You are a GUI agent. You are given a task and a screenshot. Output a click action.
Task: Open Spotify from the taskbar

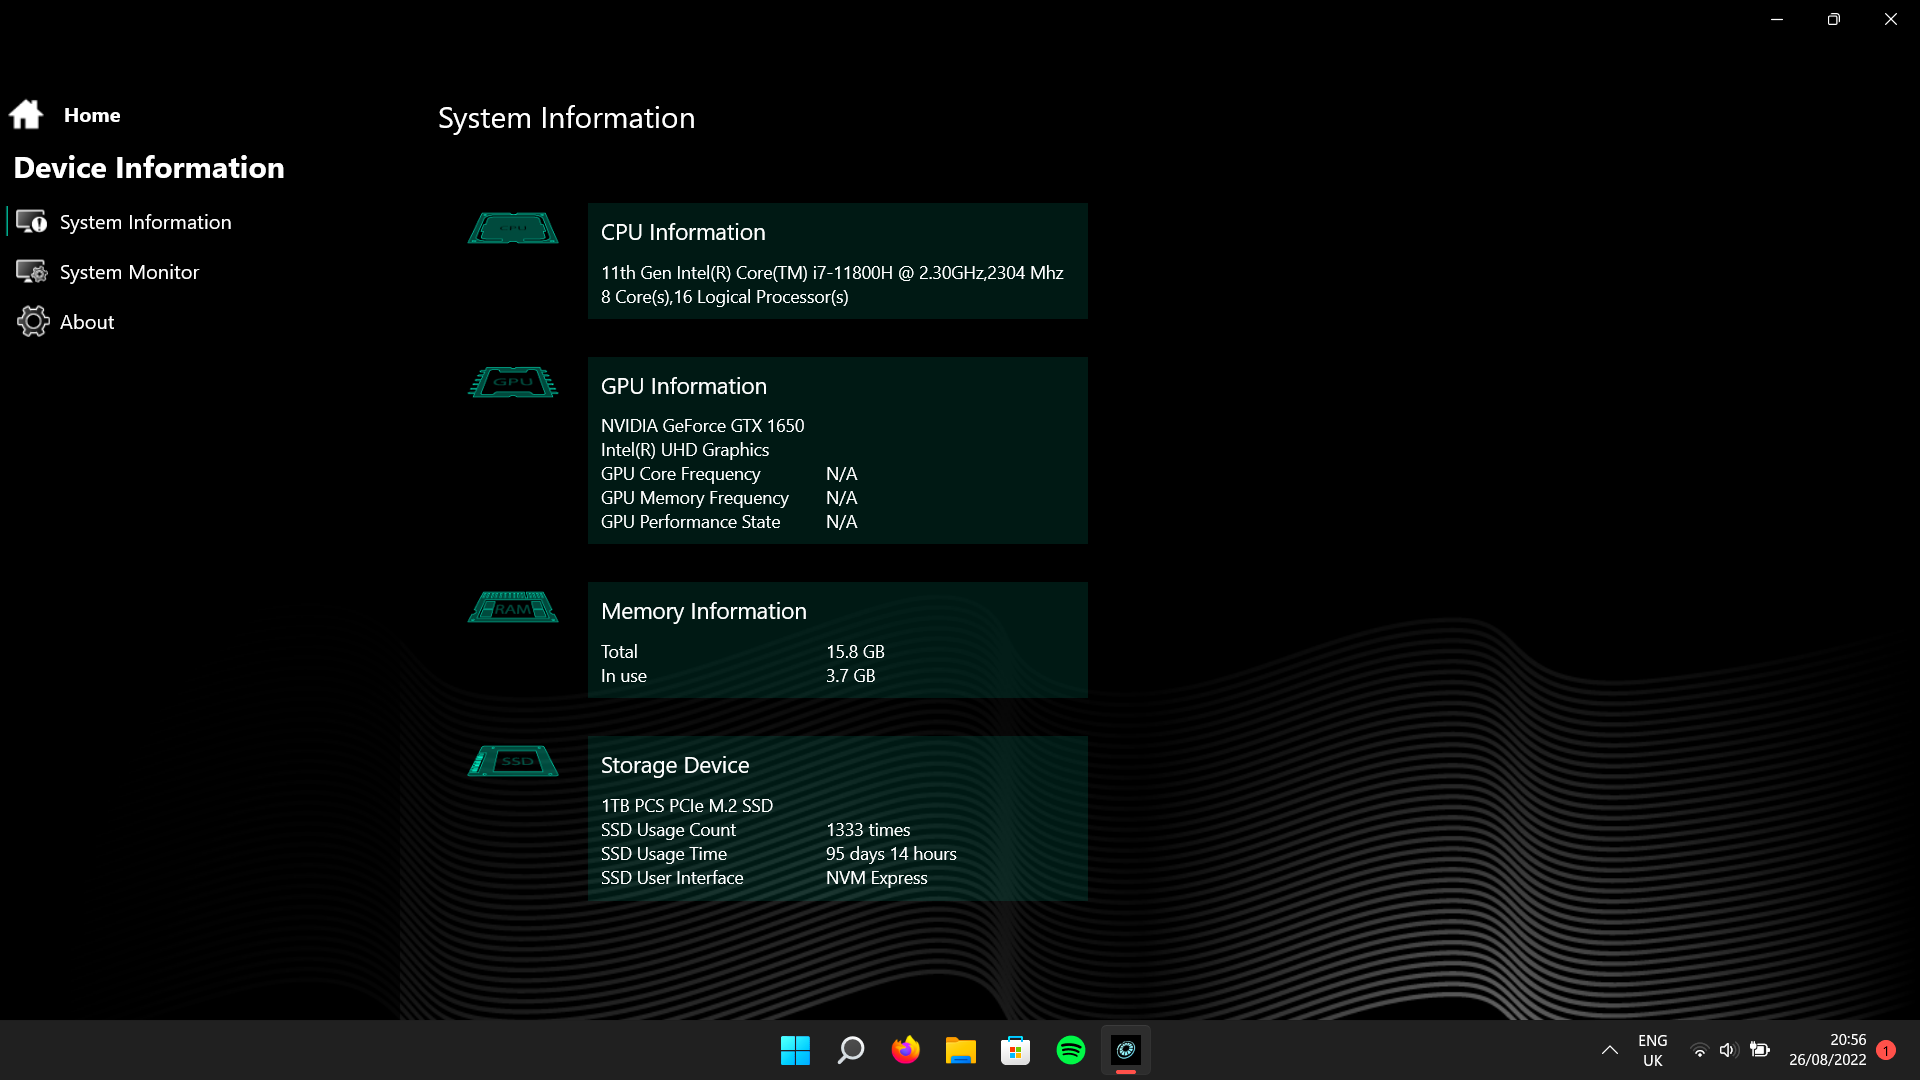[x=1070, y=1050]
